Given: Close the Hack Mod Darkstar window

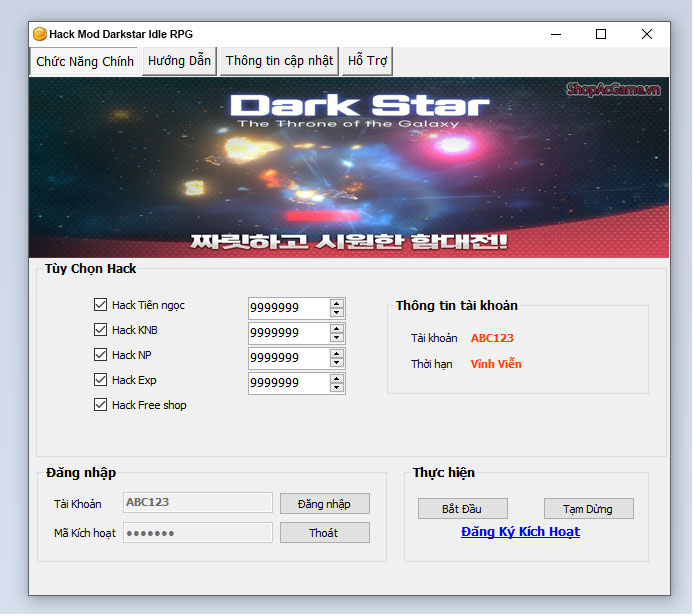Looking at the screenshot, I should tap(647, 34).
